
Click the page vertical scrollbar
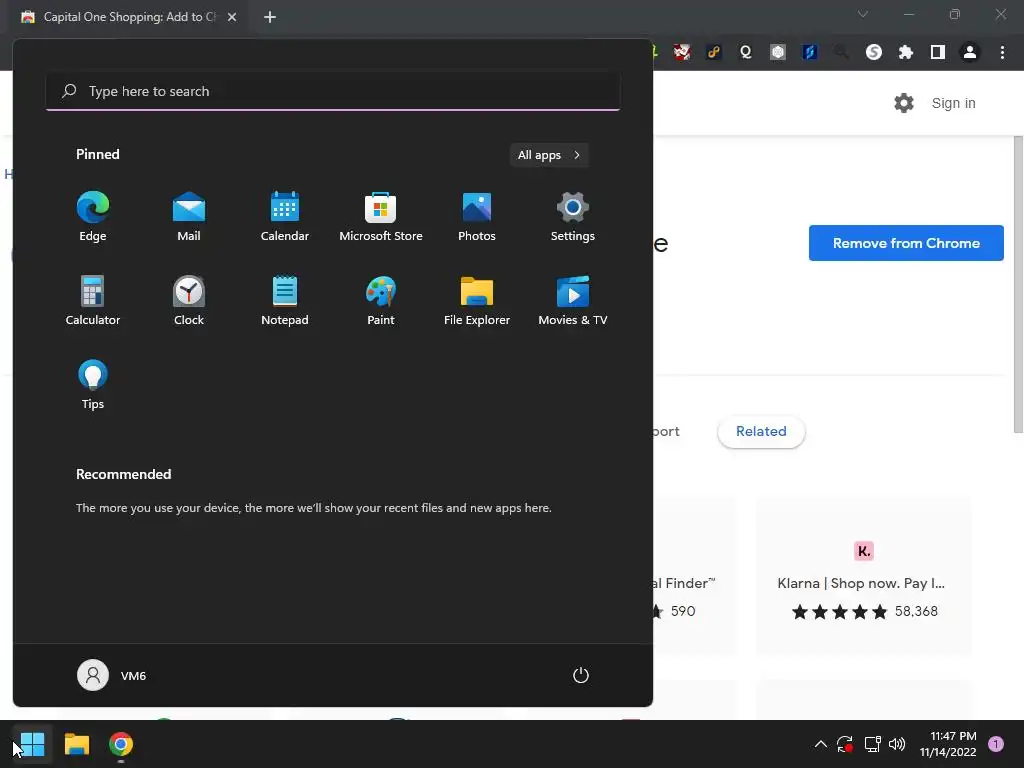[1018, 283]
